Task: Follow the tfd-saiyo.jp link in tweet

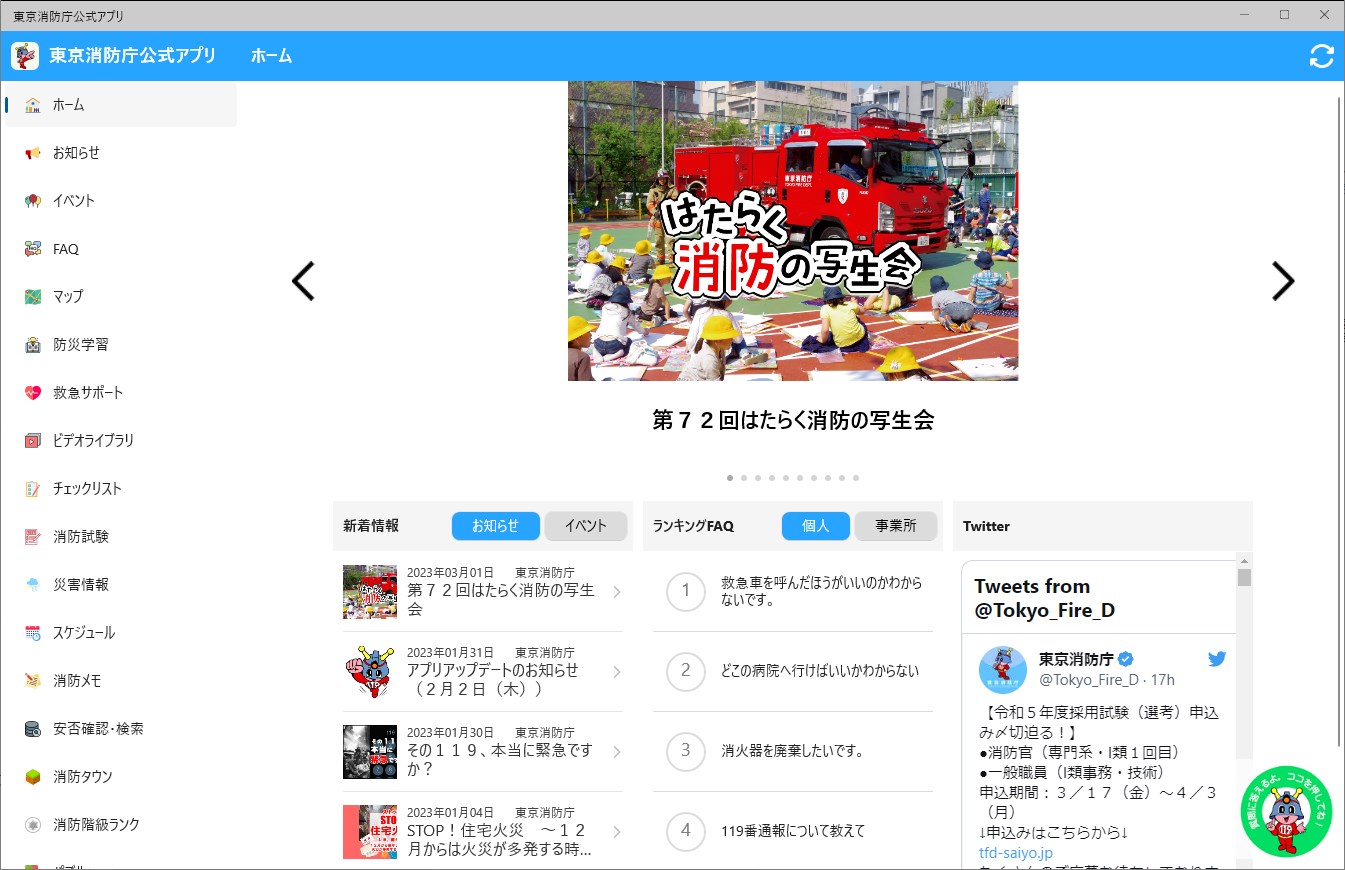Action: tap(1016, 853)
